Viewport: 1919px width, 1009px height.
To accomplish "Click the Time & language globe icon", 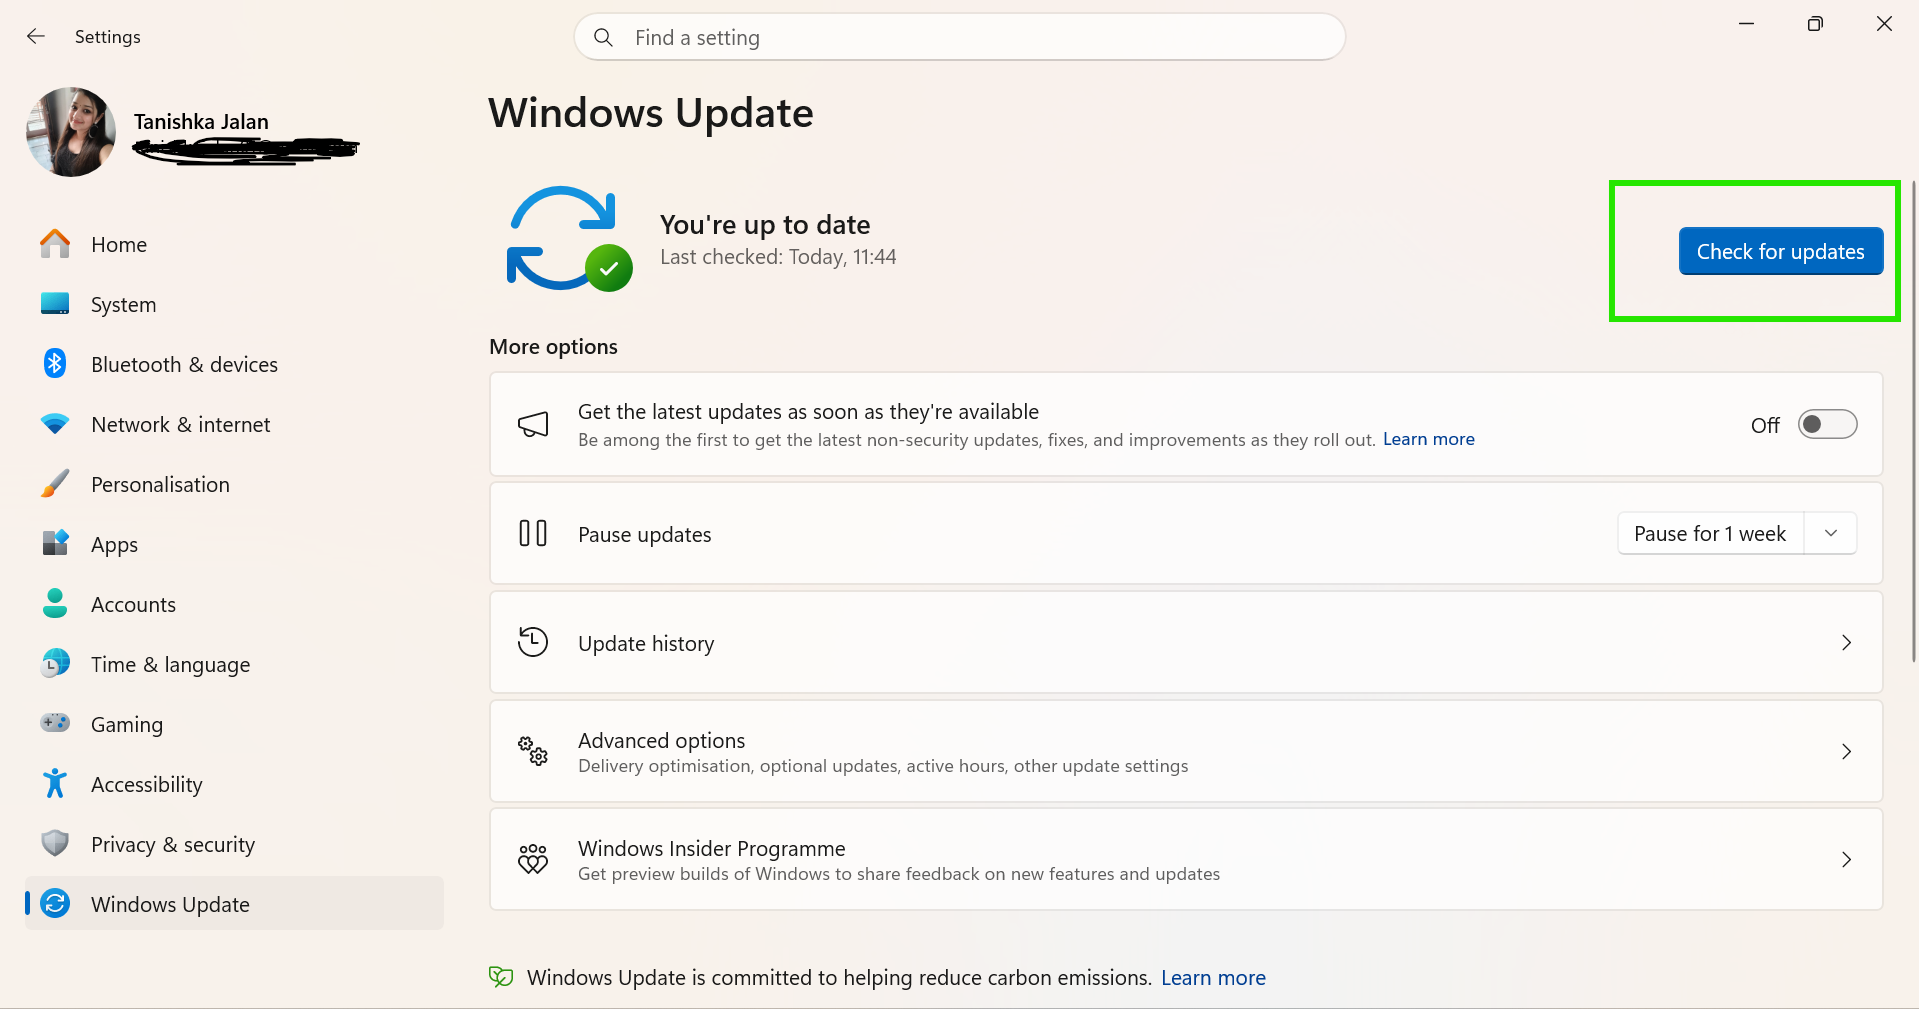I will pos(55,663).
